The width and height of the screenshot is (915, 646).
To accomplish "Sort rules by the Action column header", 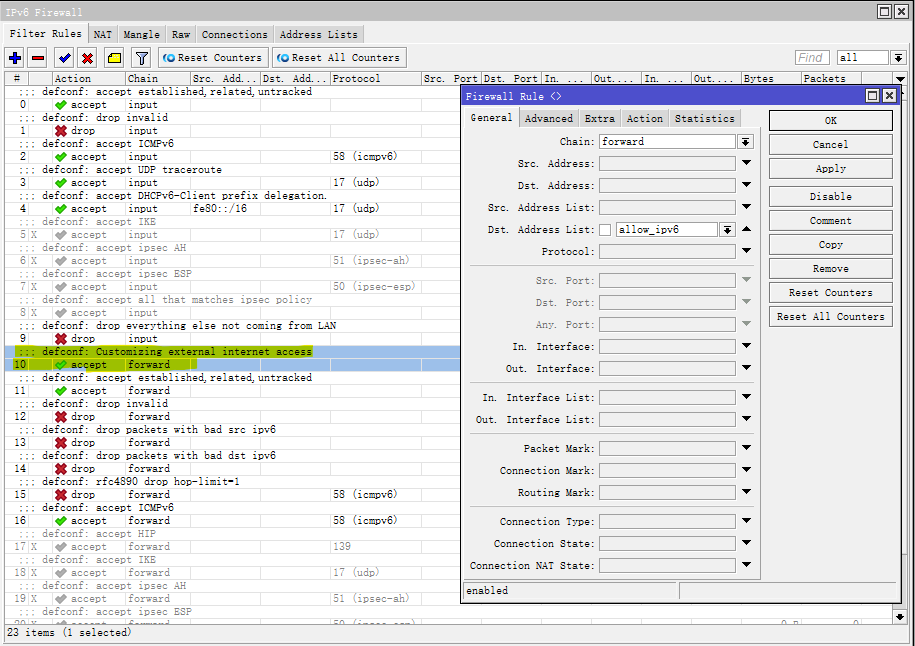I will [89, 79].
